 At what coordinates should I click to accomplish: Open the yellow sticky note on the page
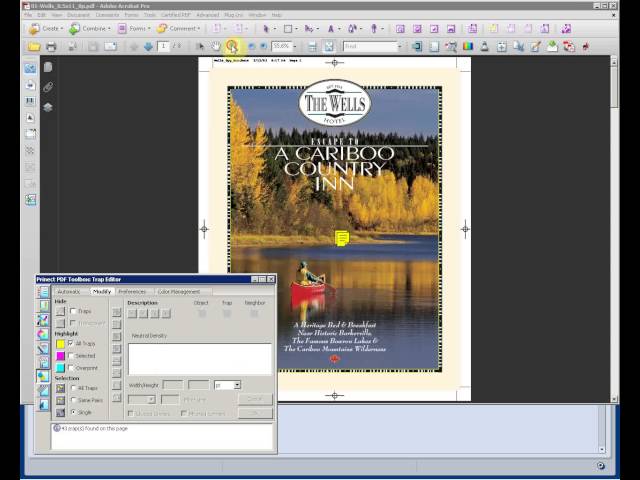pos(342,238)
